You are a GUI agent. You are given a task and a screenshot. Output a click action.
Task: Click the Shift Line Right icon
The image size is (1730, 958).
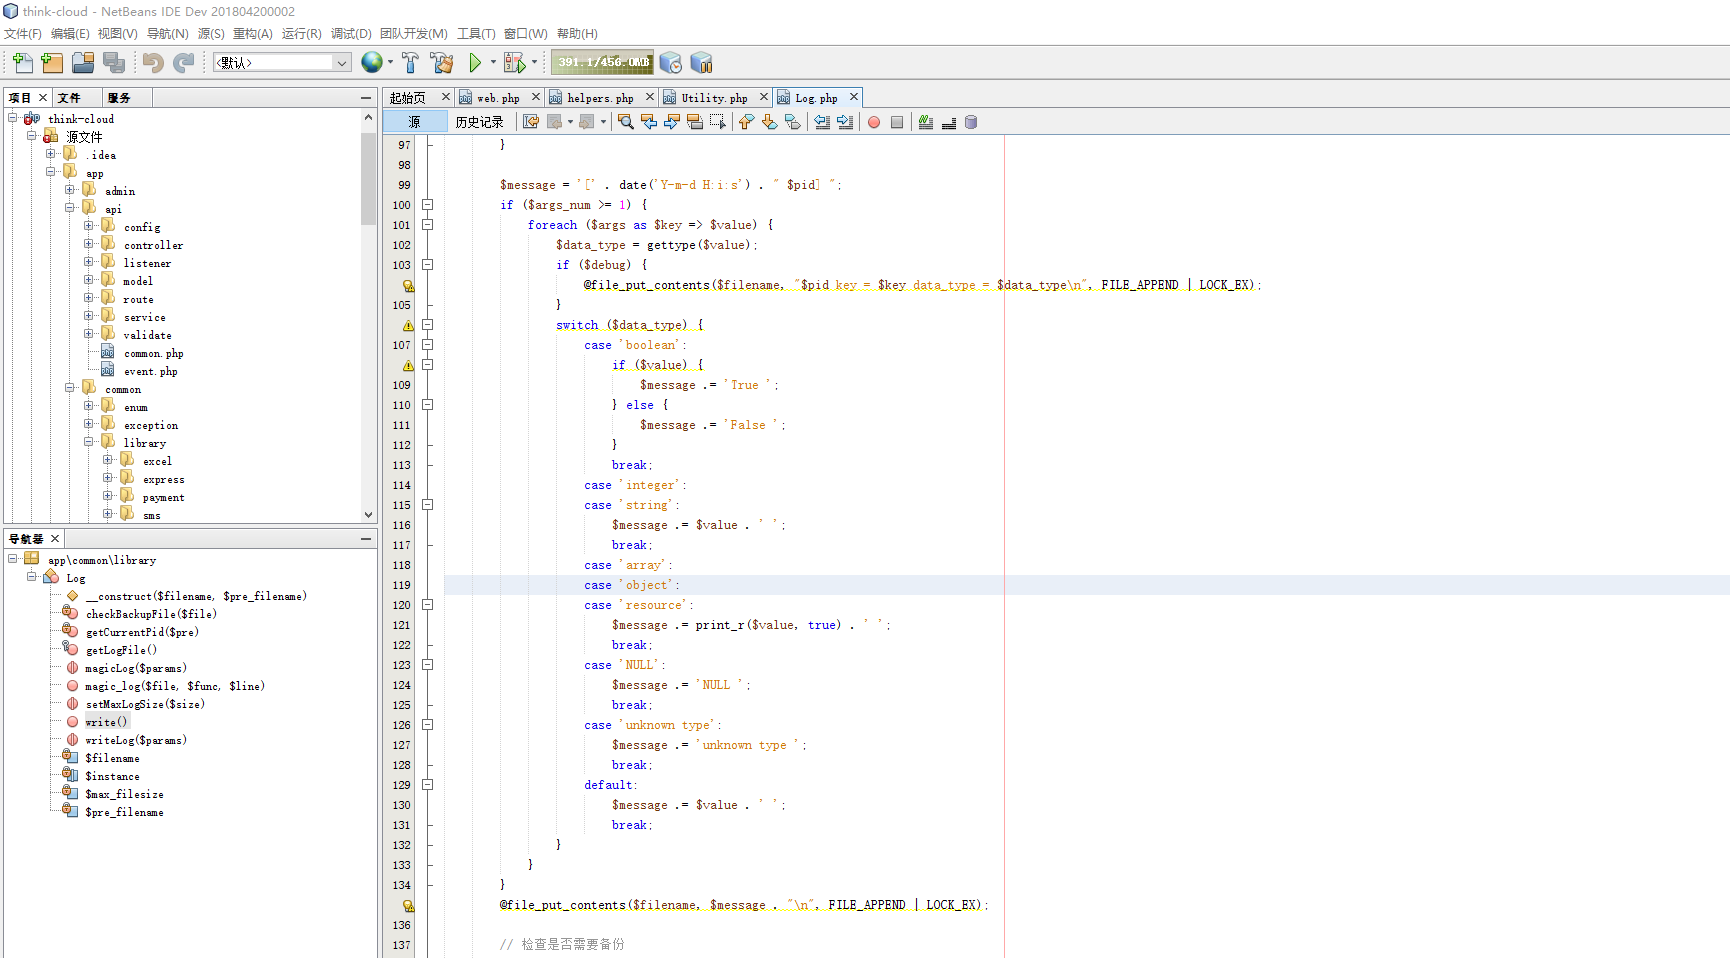pyautogui.click(x=845, y=122)
